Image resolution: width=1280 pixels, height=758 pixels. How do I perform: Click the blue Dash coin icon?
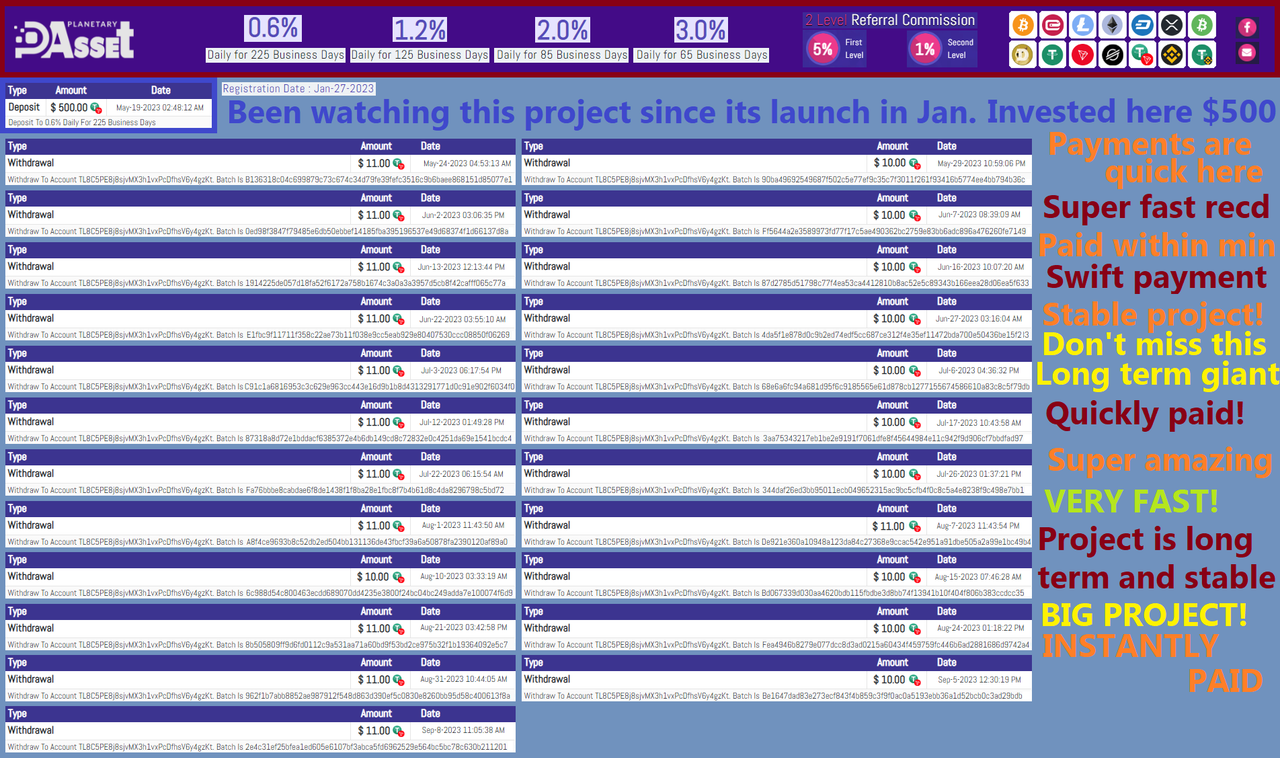coord(1142,25)
